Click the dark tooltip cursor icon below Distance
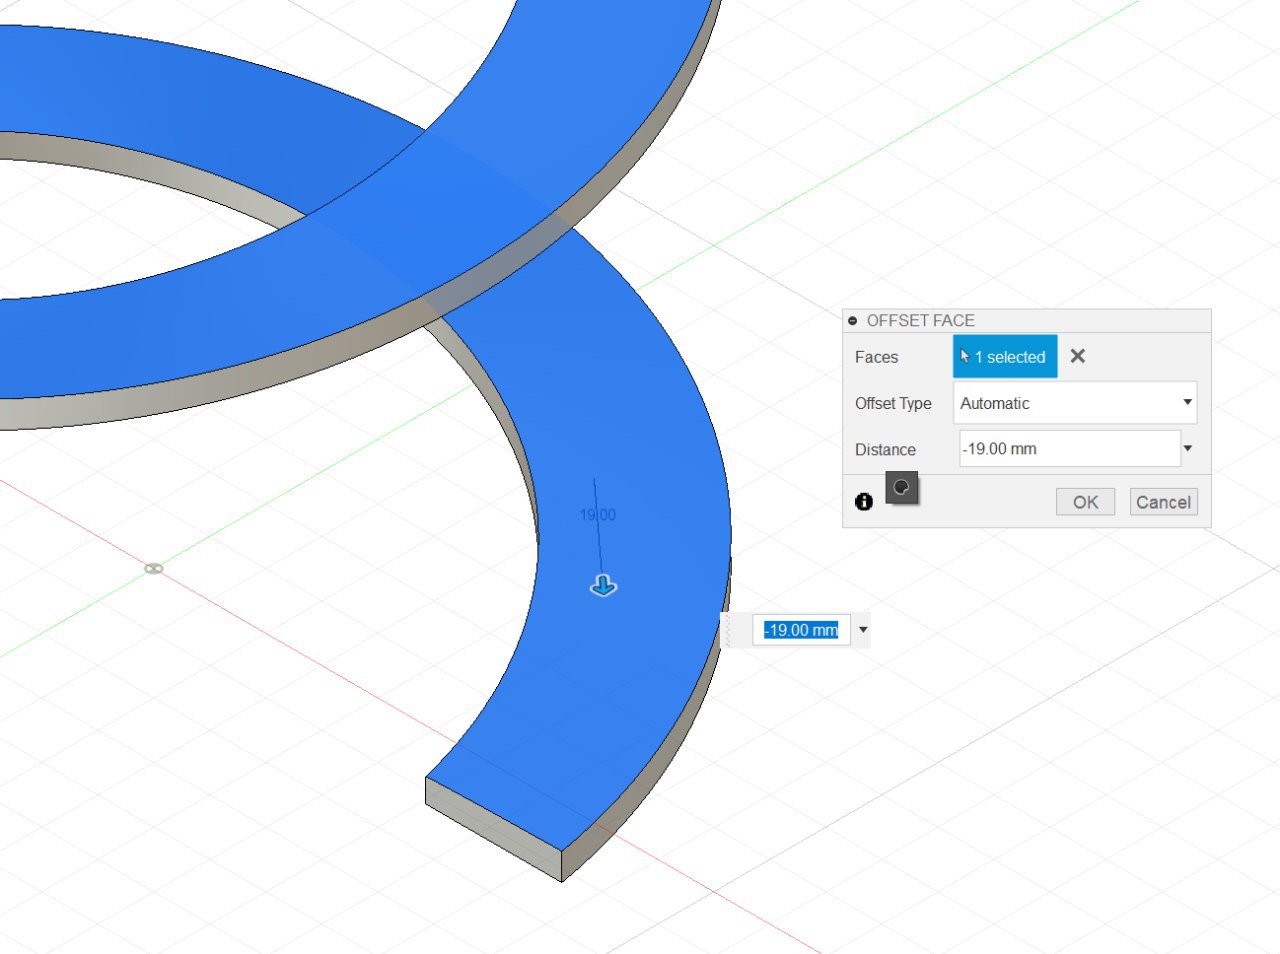 click(x=902, y=488)
